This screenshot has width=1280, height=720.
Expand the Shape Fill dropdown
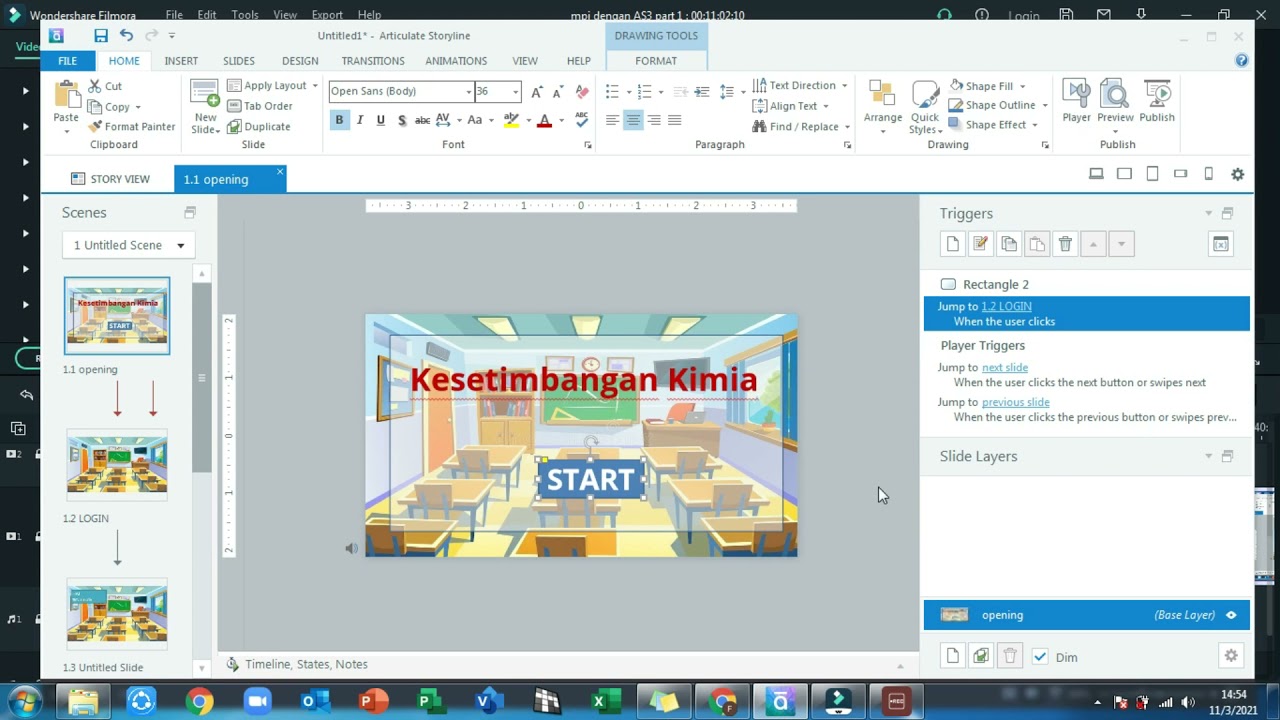pos(1022,86)
